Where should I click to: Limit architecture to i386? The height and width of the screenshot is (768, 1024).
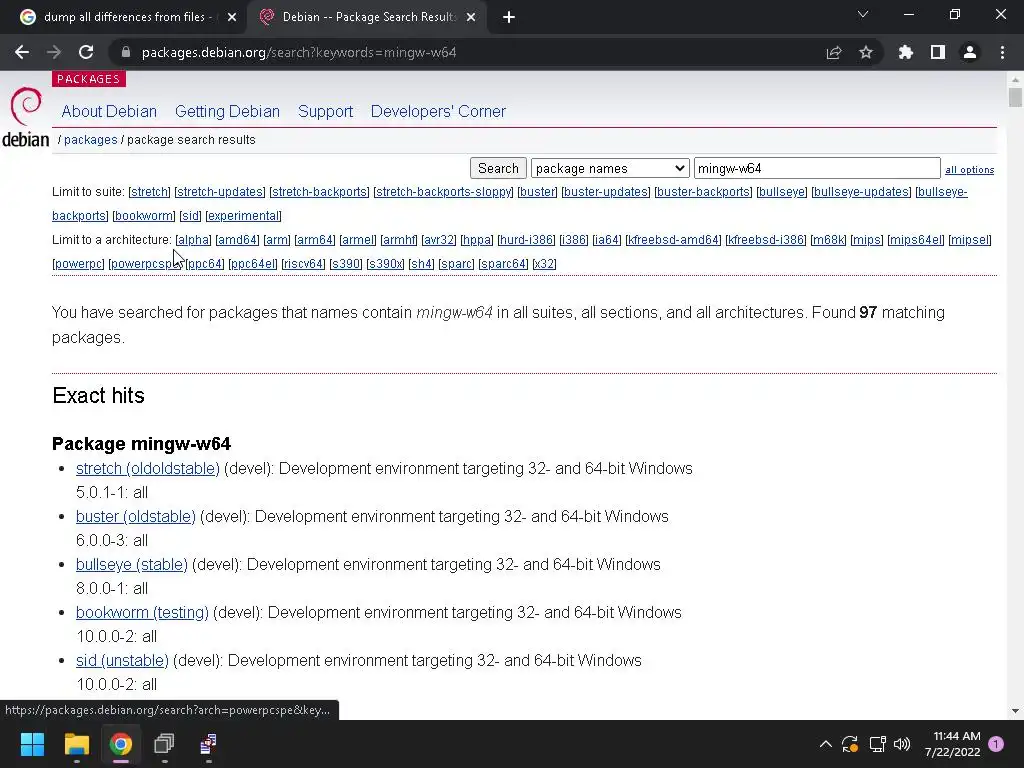pos(573,240)
